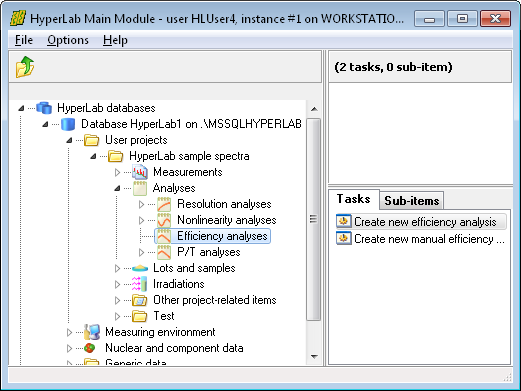Image resolution: width=521 pixels, height=391 pixels.
Task: Collapse the HyperLab databases root node
Action: [x=21, y=108]
